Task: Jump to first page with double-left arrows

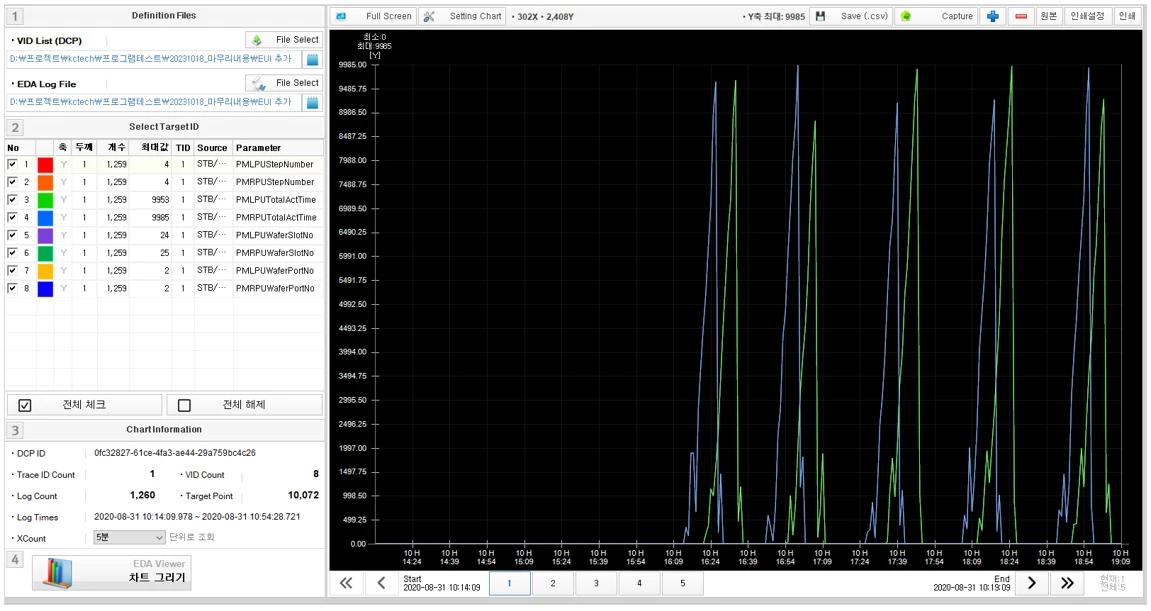Action: tap(346, 583)
